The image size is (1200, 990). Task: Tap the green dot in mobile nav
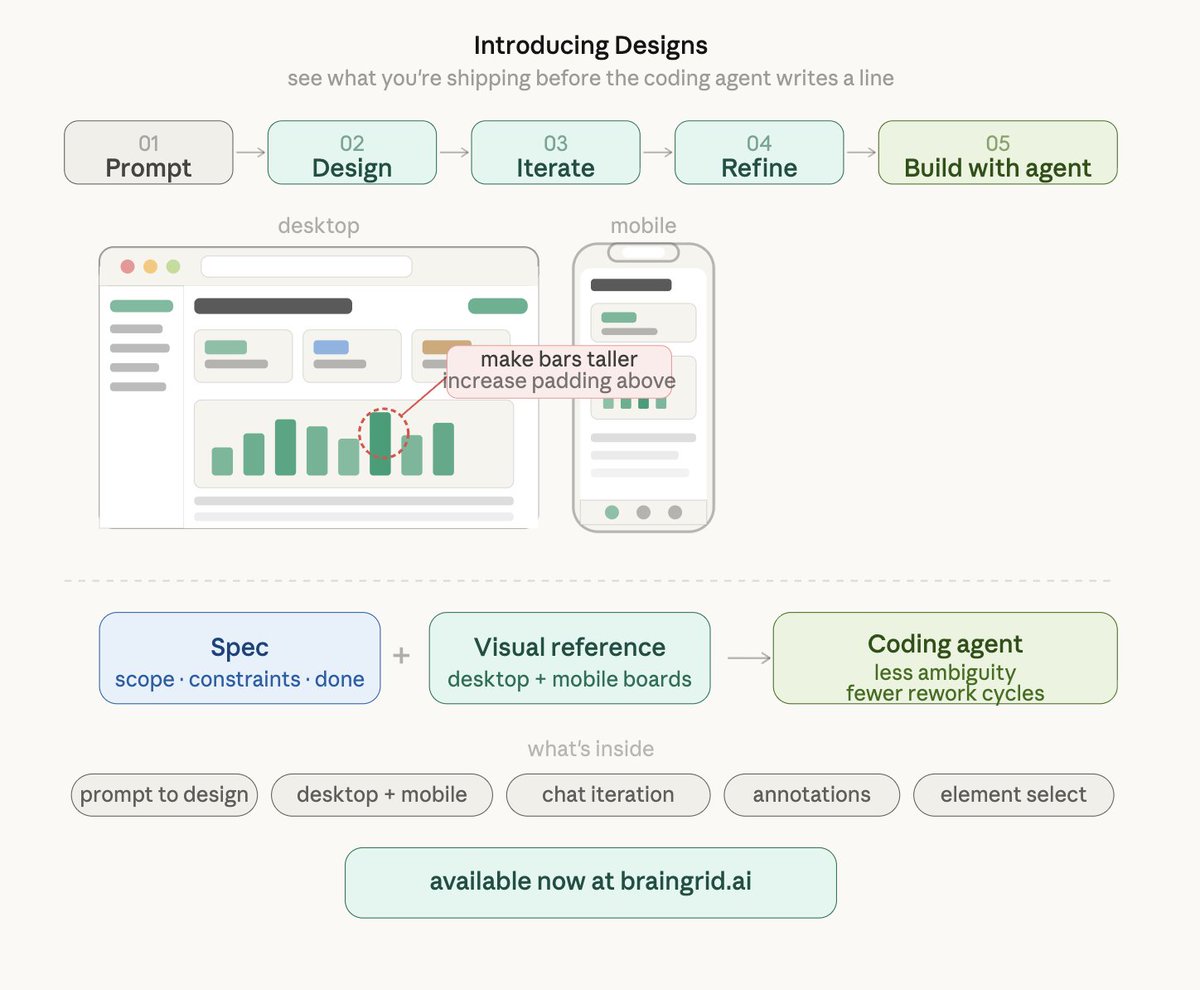tap(612, 512)
